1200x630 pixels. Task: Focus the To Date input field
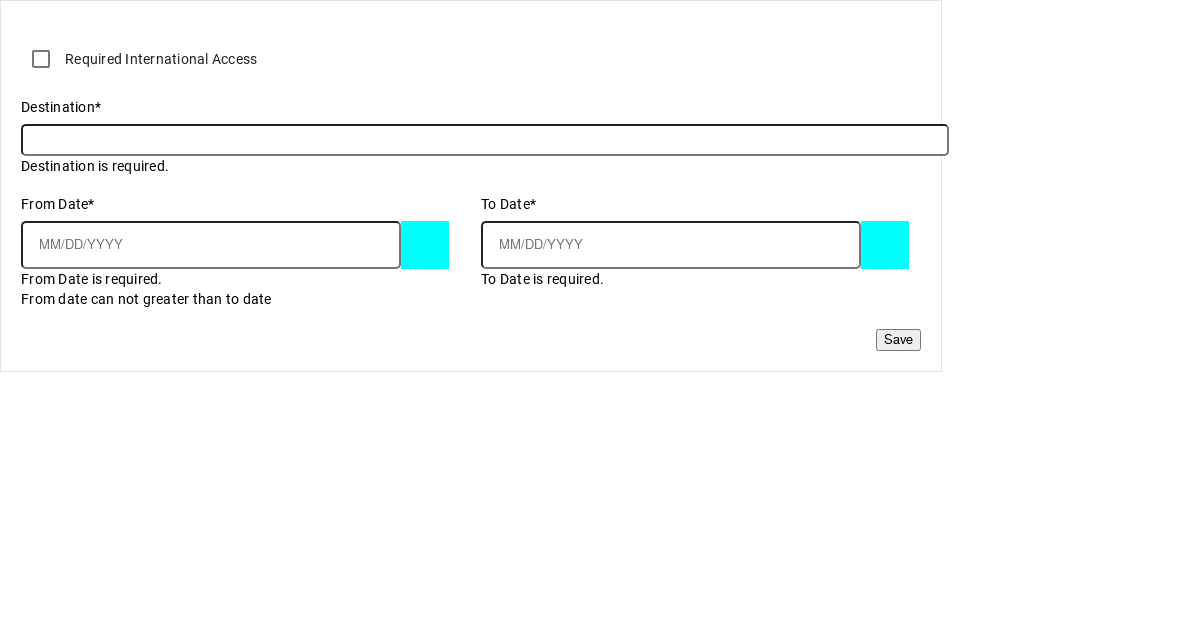(x=670, y=245)
